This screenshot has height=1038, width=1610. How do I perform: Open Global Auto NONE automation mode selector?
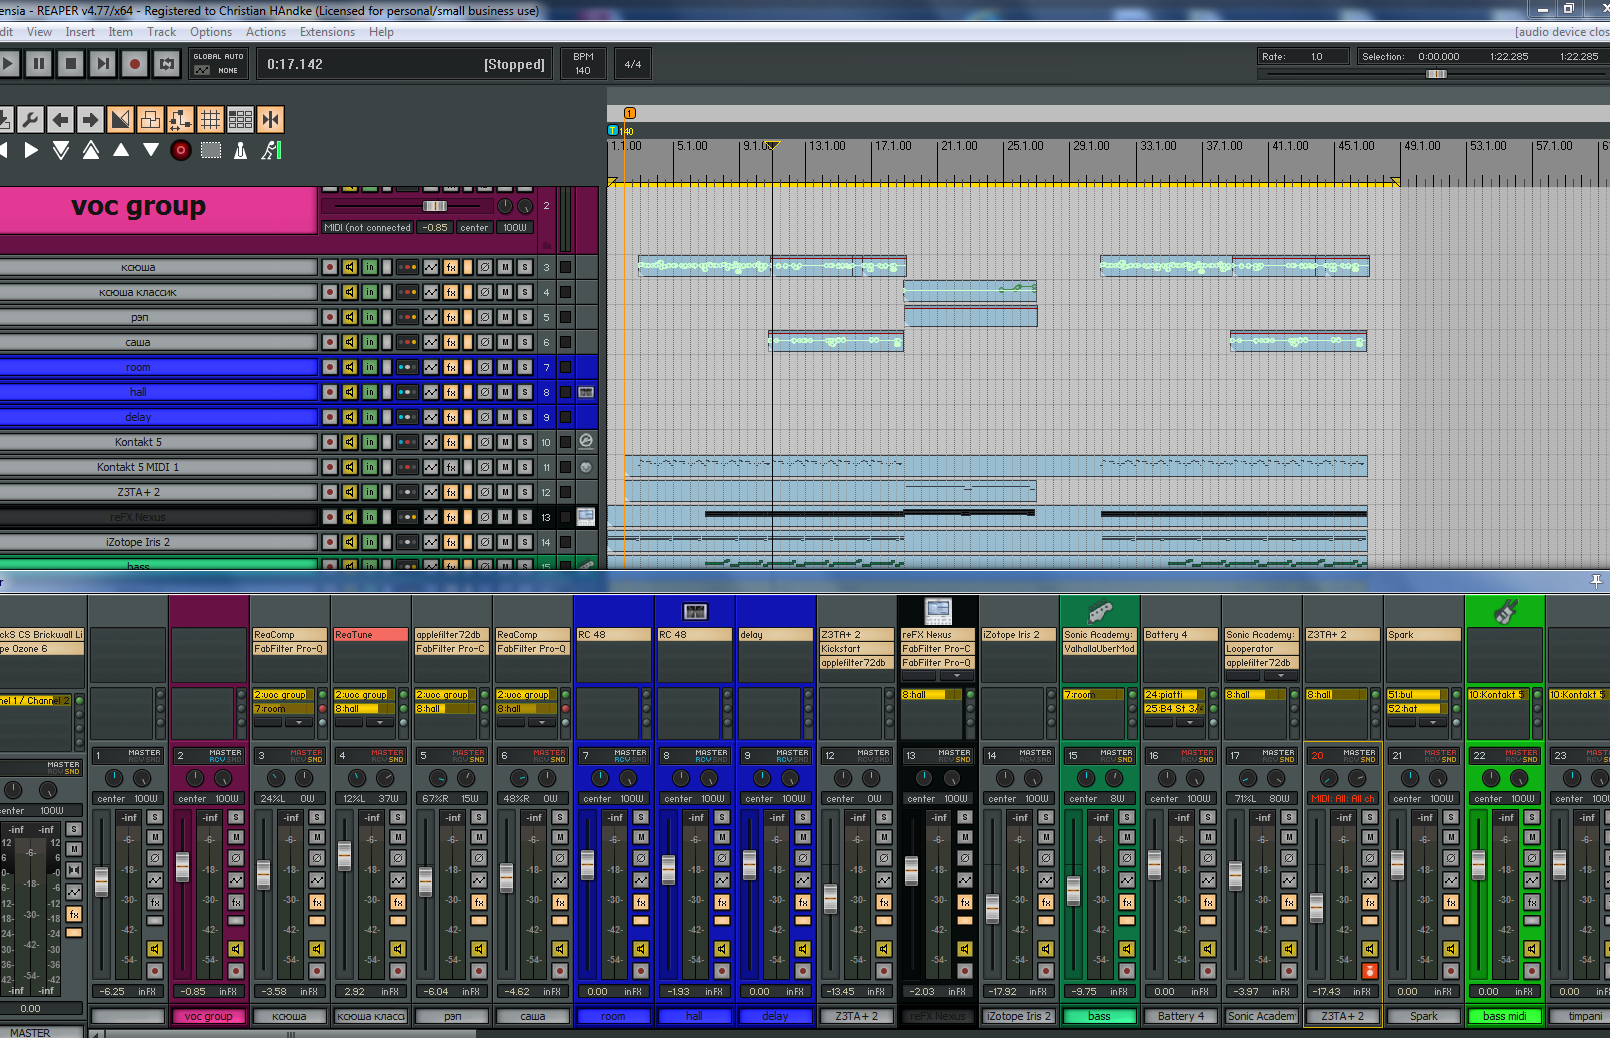click(218, 64)
